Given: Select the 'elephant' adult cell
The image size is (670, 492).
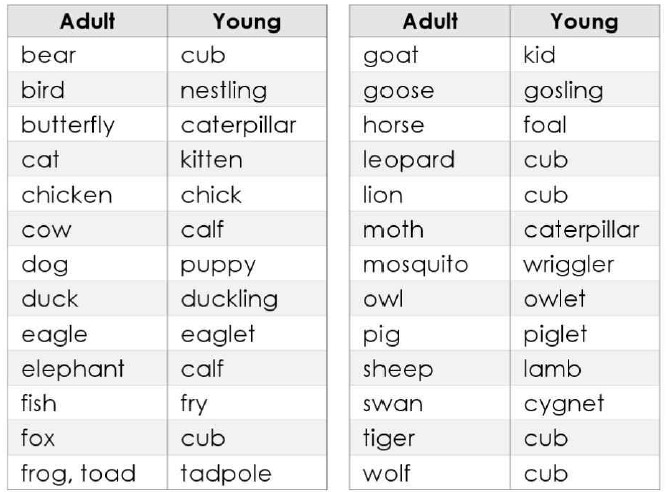Looking at the screenshot, I should 88,368.
